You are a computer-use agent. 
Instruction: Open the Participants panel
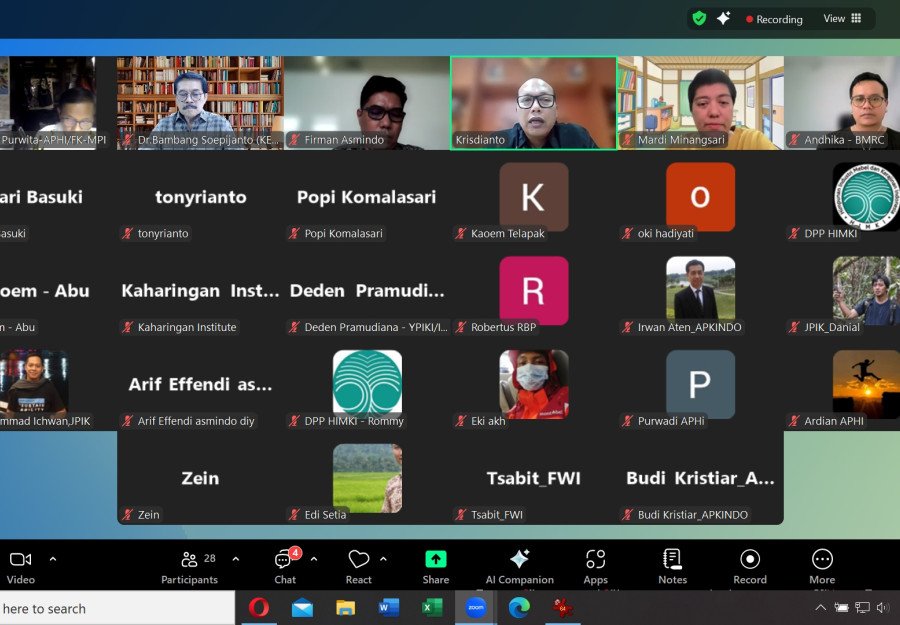(189, 567)
